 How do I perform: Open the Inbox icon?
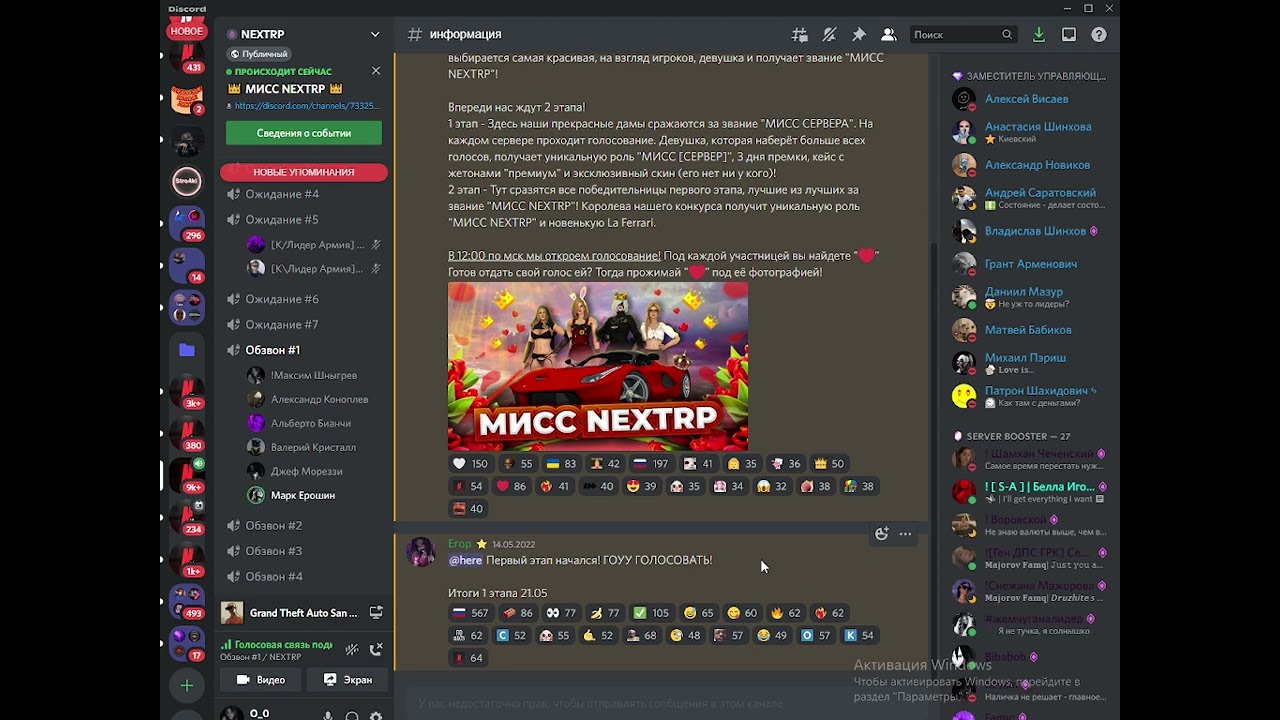1069,35
